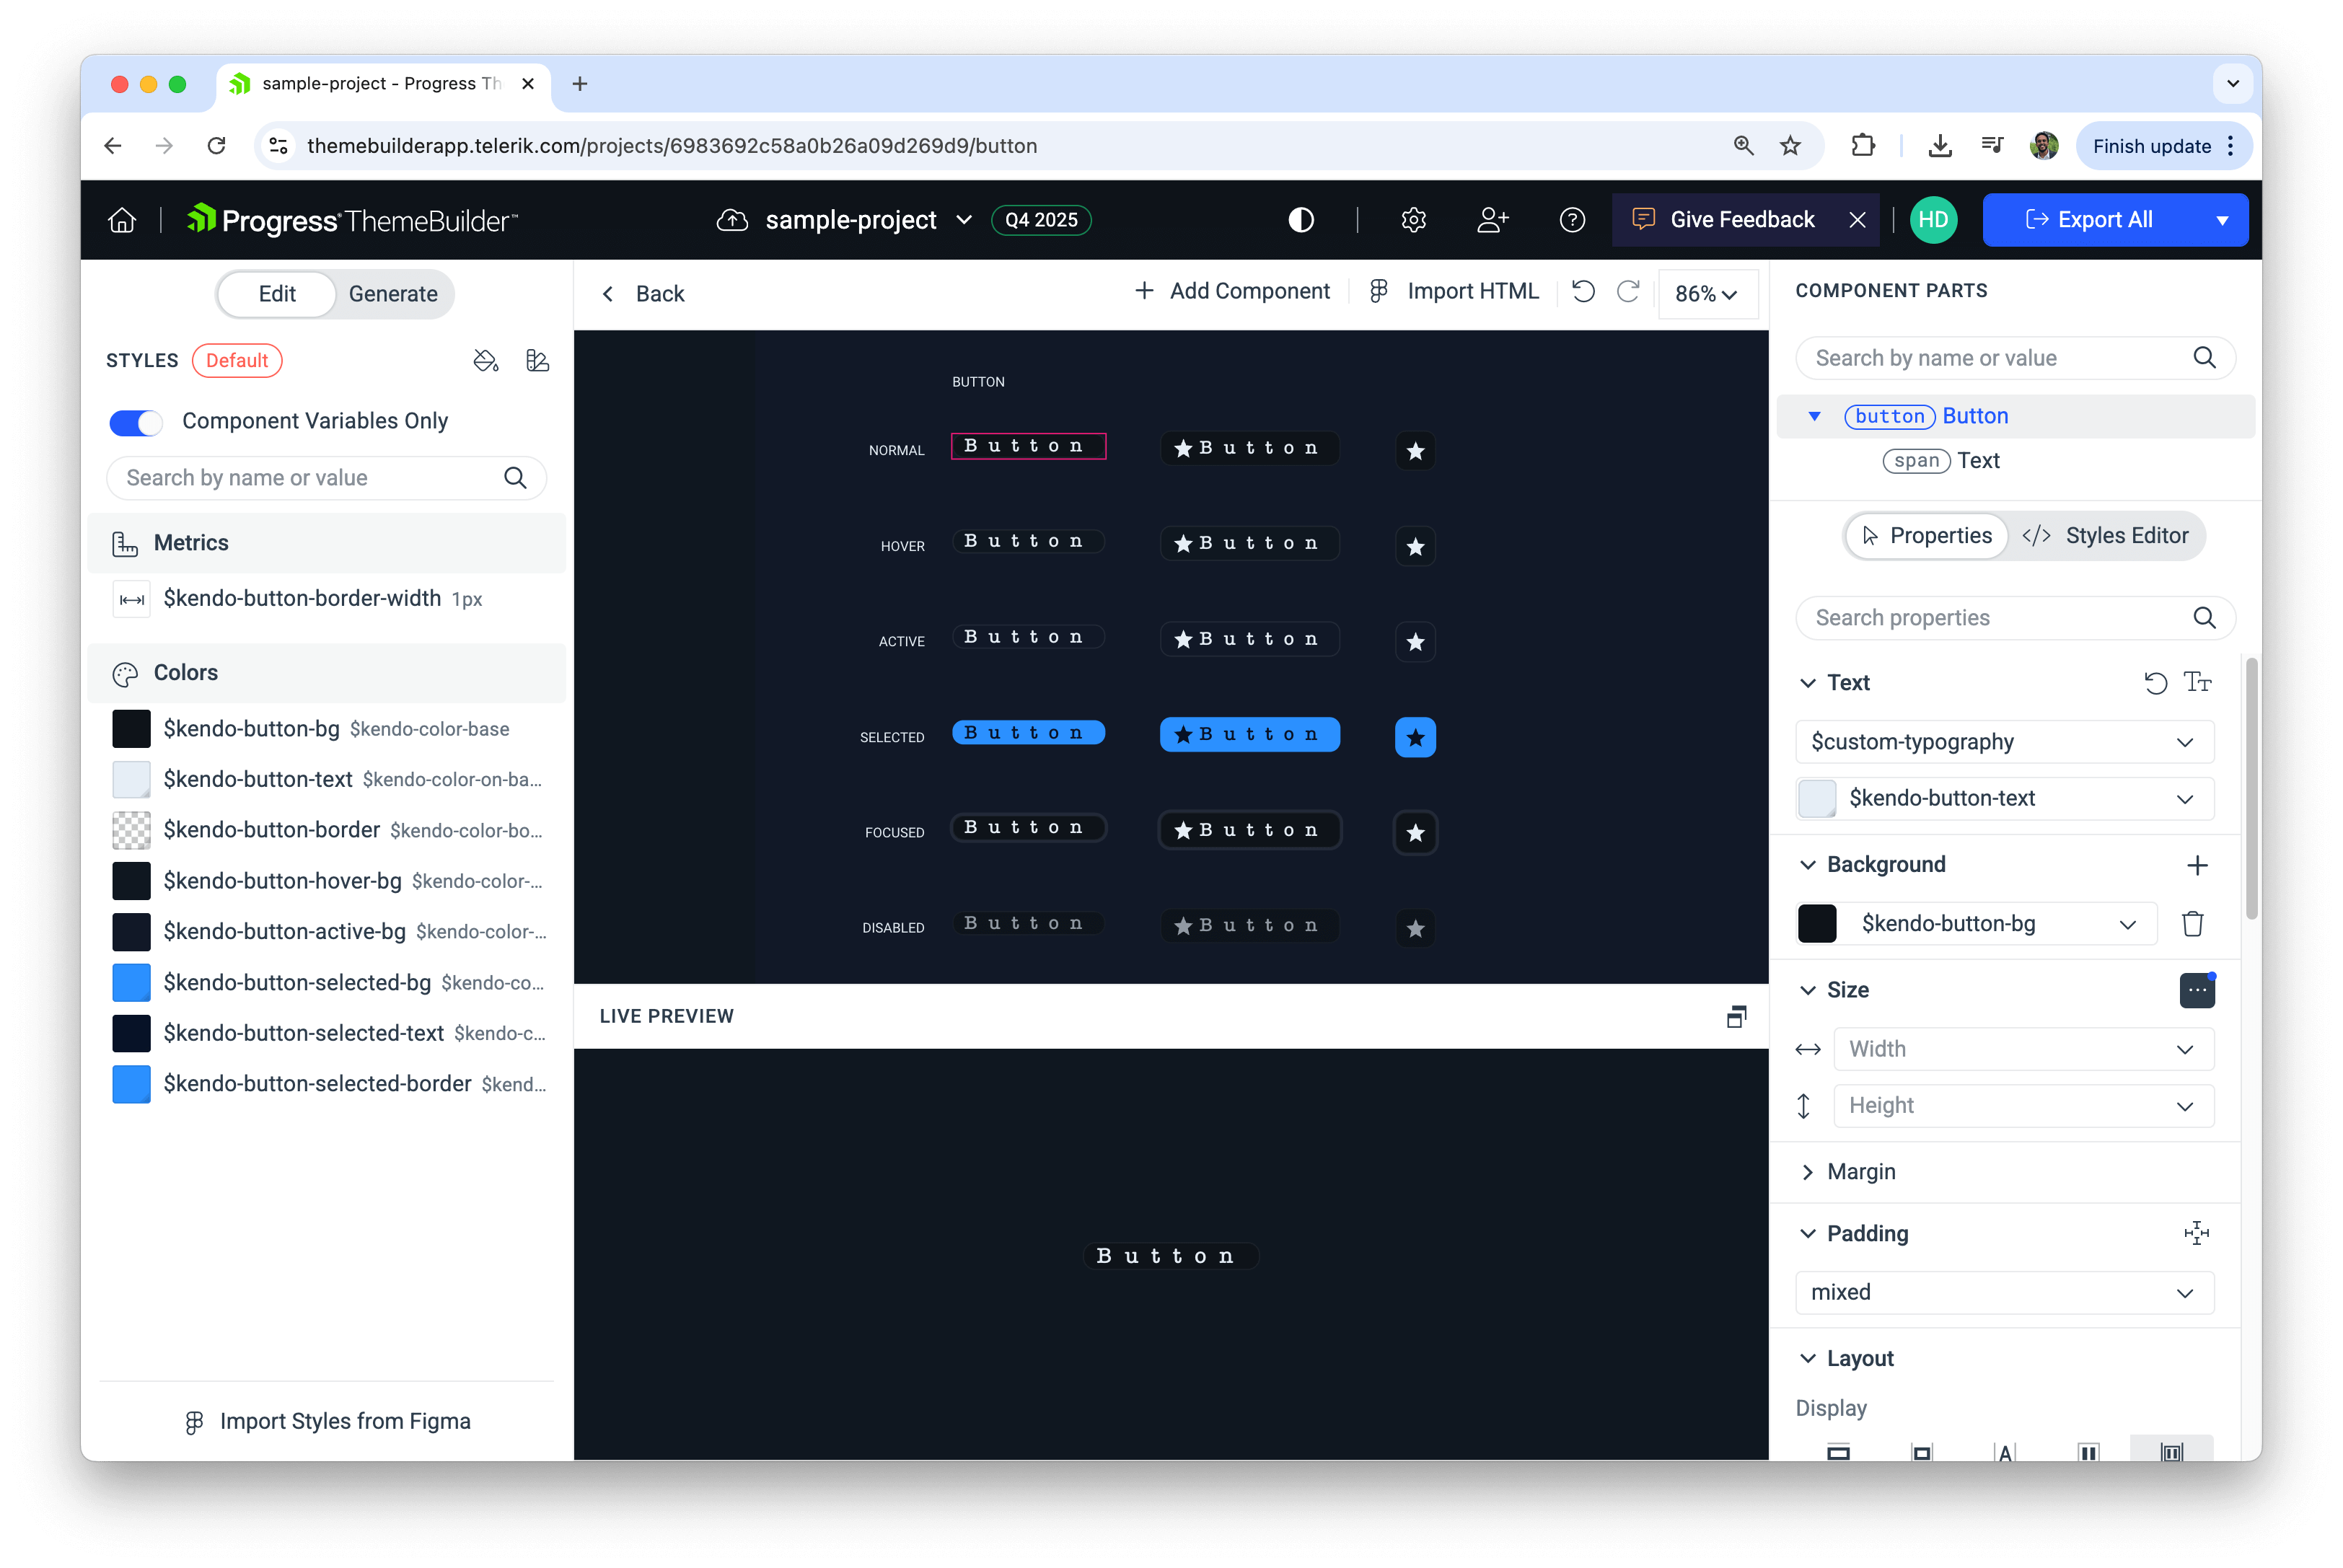Add a background with plus icon
This screenshot has height=1568, width=2343.
[2196, 865]
